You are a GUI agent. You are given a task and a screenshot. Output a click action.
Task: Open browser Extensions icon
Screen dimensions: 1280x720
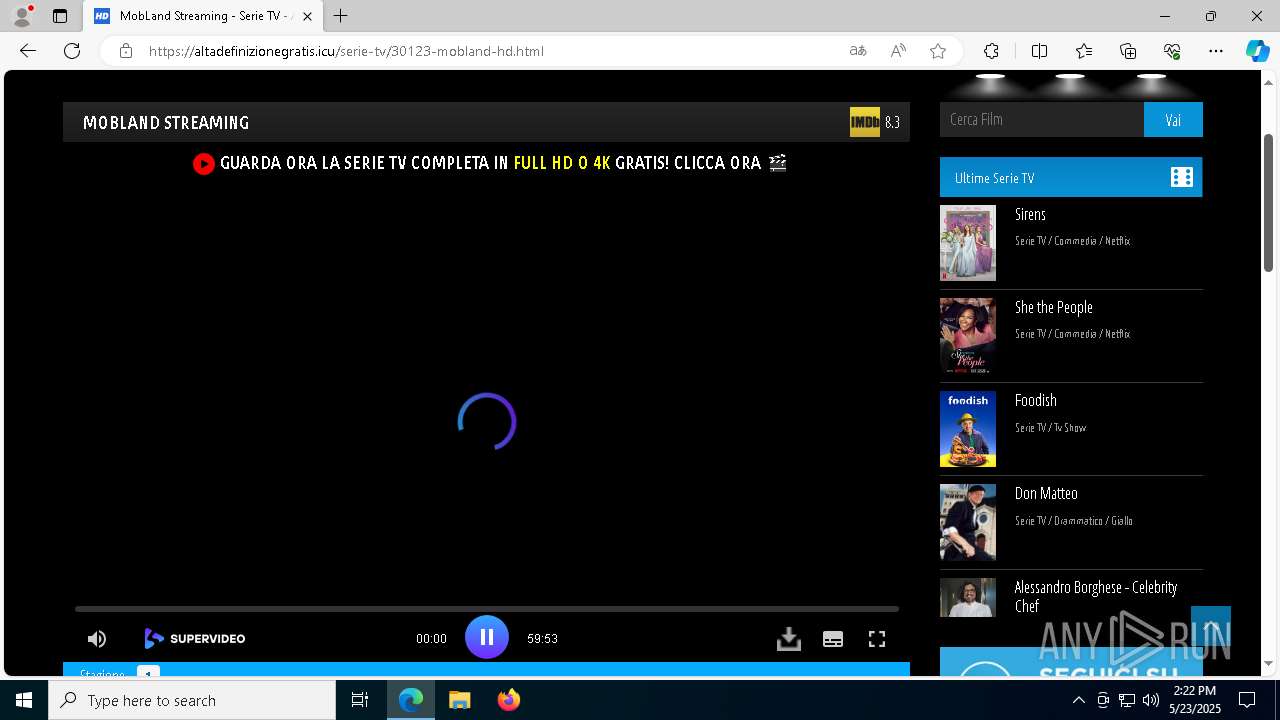click(x=991, y=51)
